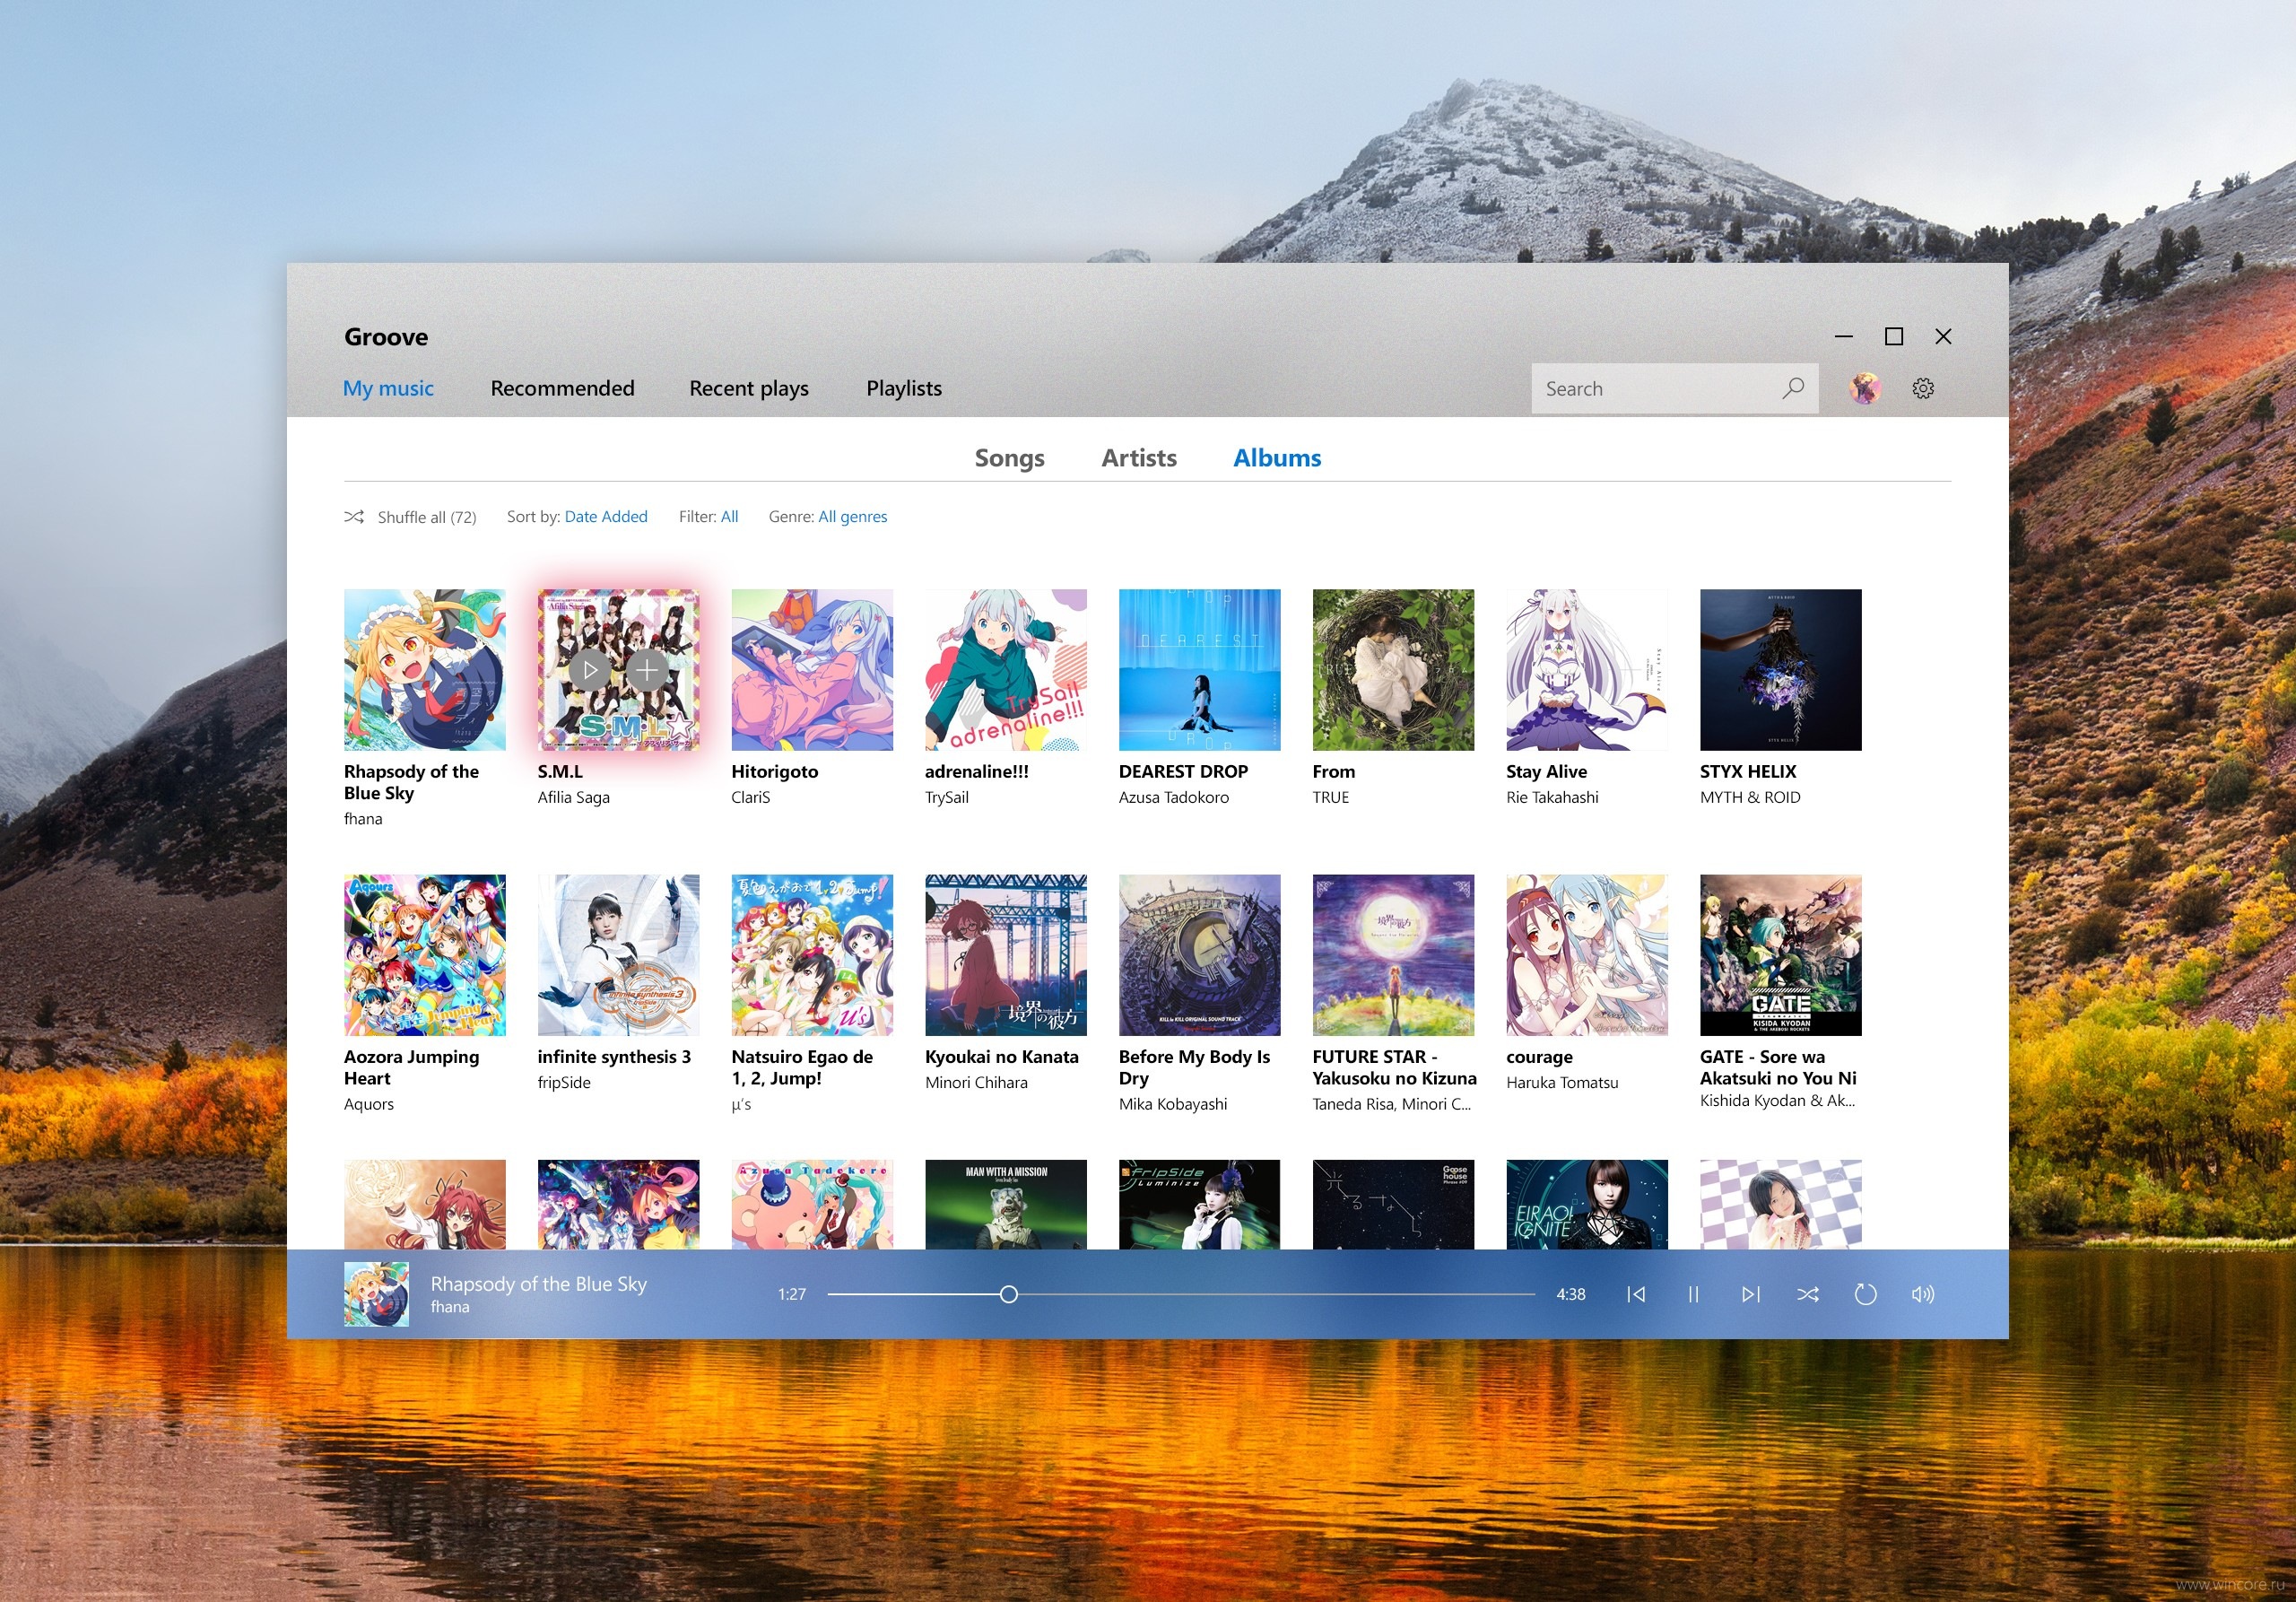2296x1602 pixels.
Task: Click the Shuffle all (72) button
Action: (410, 517)
